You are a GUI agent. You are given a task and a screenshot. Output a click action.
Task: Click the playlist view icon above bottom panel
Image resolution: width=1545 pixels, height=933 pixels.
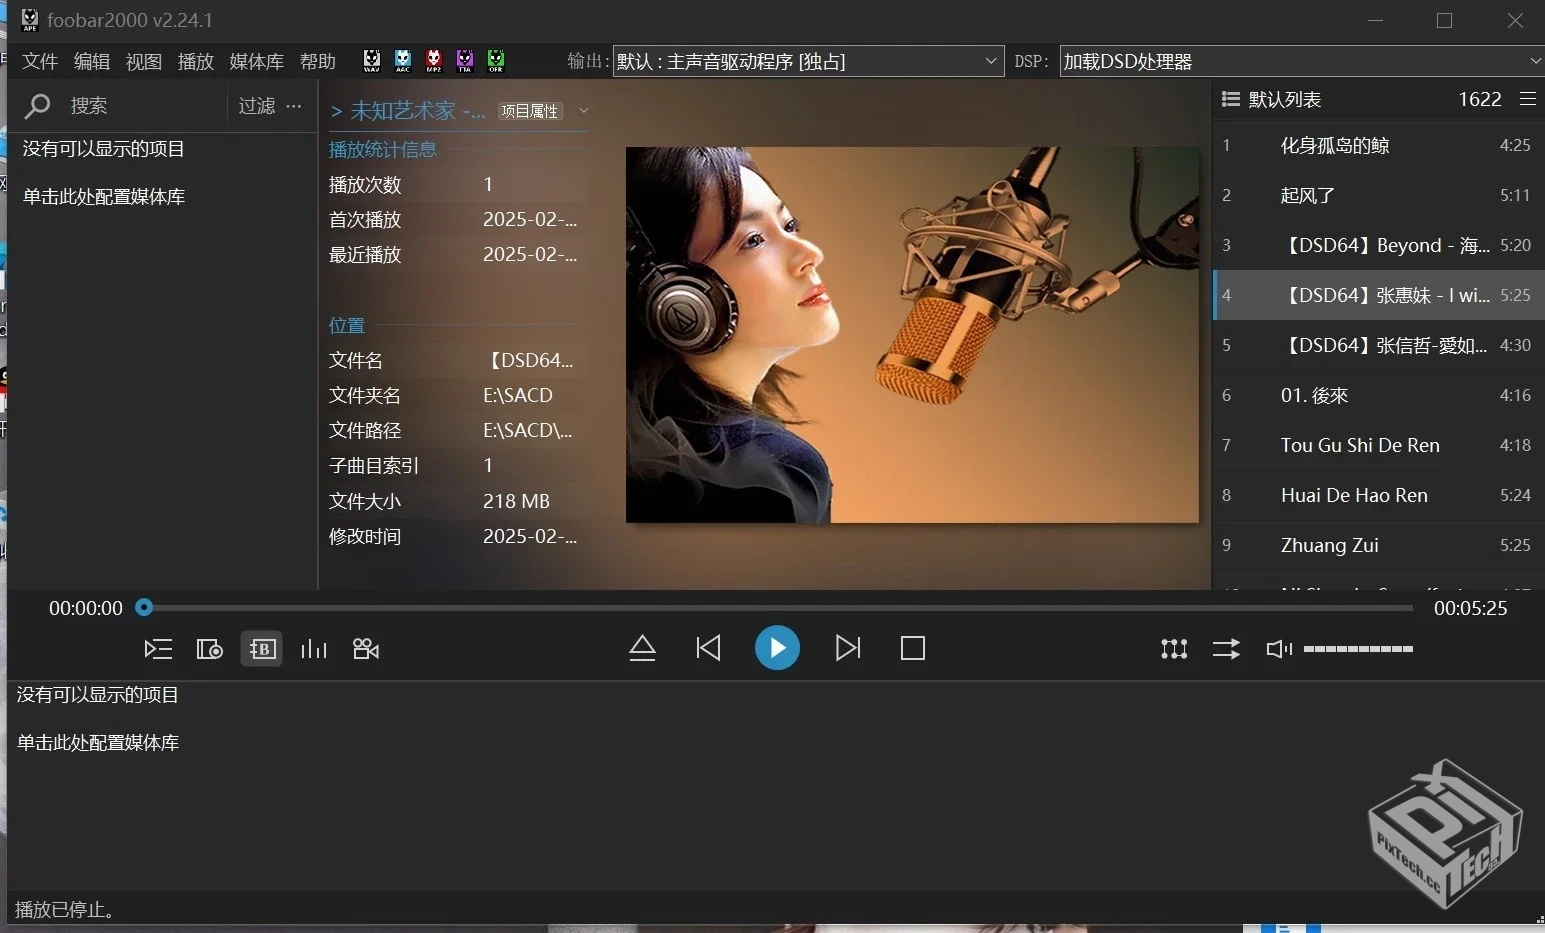(157, 648)
